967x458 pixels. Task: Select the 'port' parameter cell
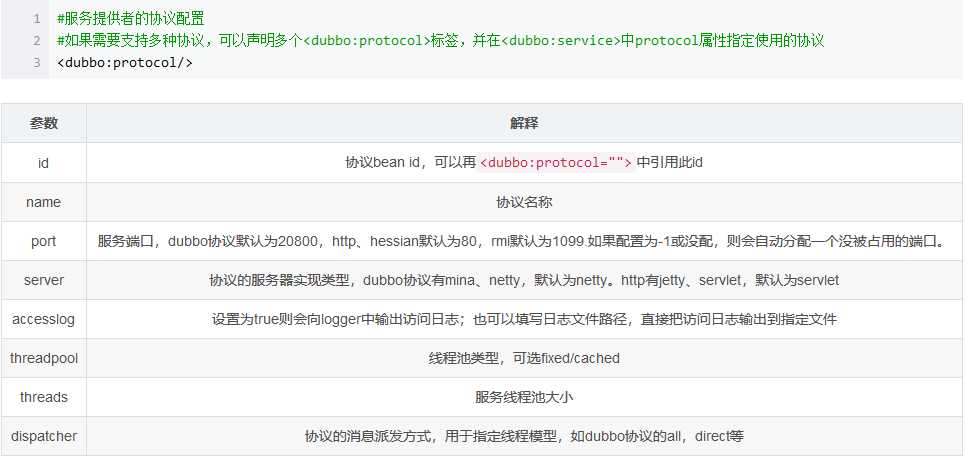point(44,241)
